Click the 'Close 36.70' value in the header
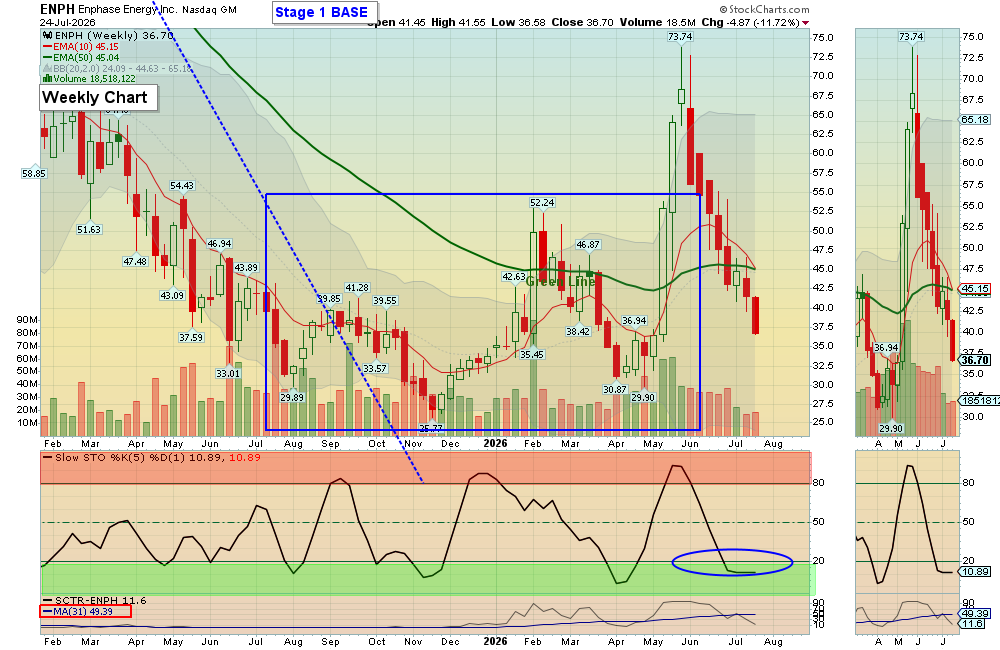Viewport: 1000px width, 650px height. coord(582,22)
